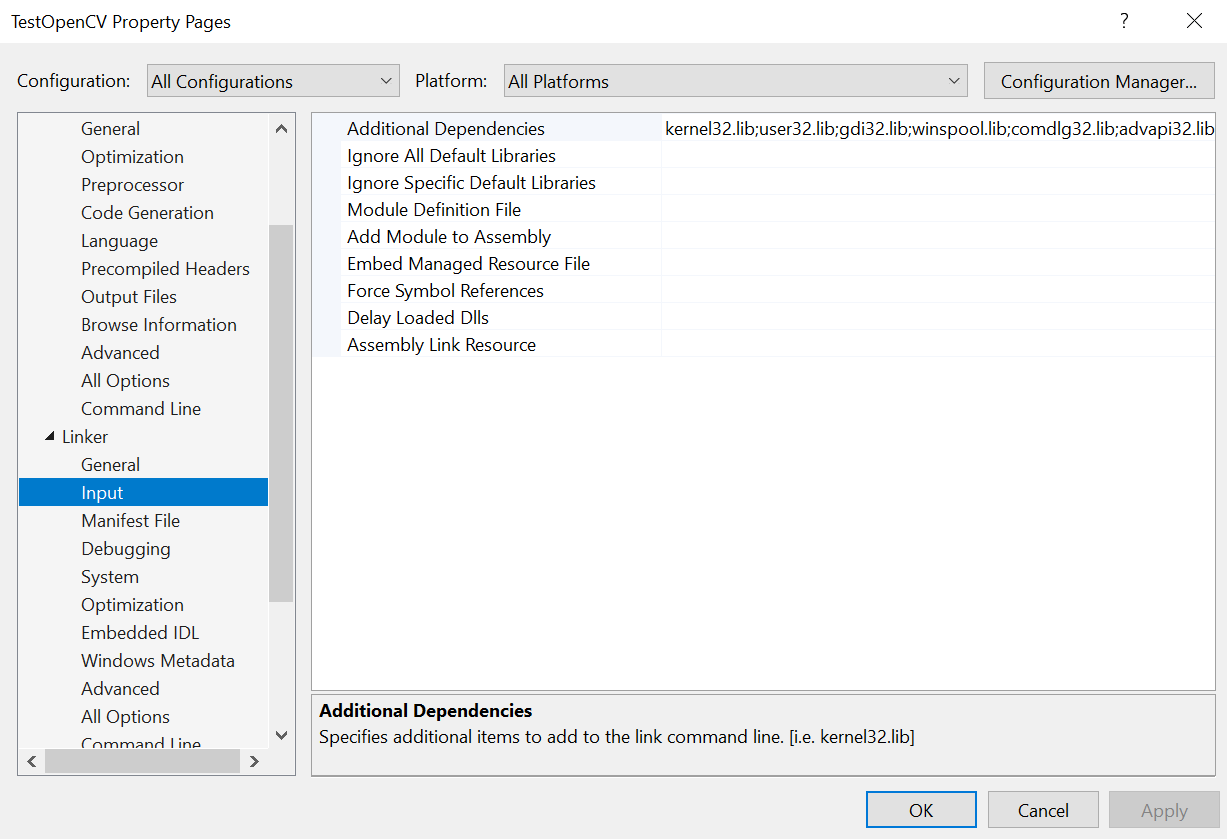Click the Configuration Manager button
The image size is (1227, 839).
coord(1098,80)
